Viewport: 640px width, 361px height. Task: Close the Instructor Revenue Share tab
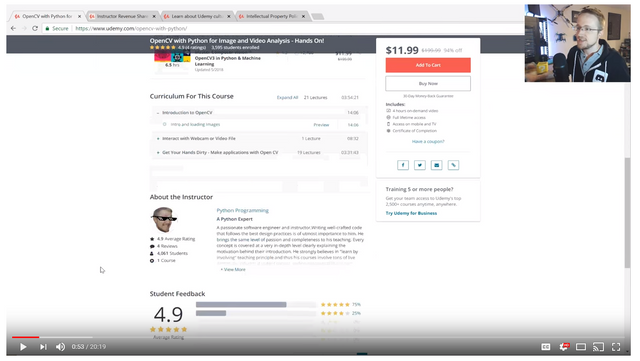pyautogui.click(x=154, y=16)
